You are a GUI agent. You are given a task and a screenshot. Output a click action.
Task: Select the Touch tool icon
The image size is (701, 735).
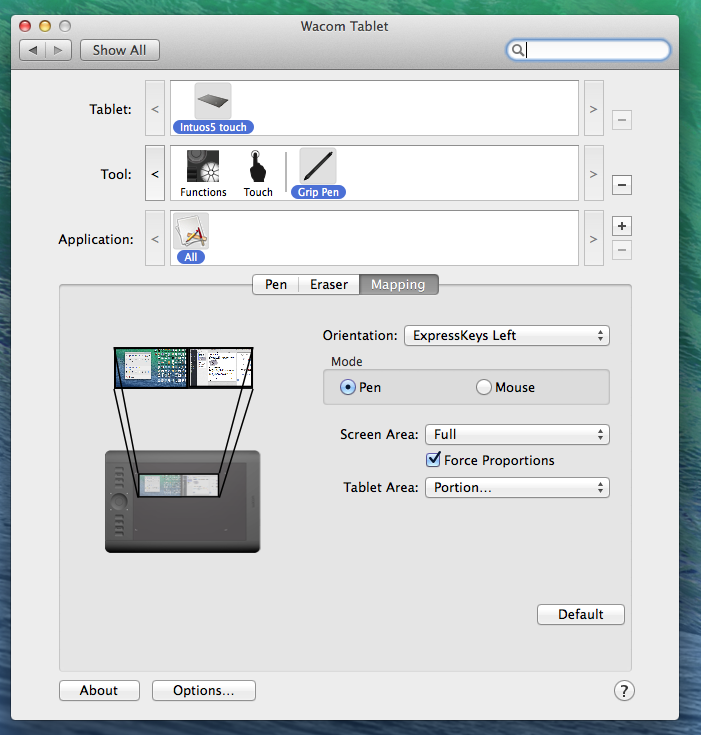[257, 166]
